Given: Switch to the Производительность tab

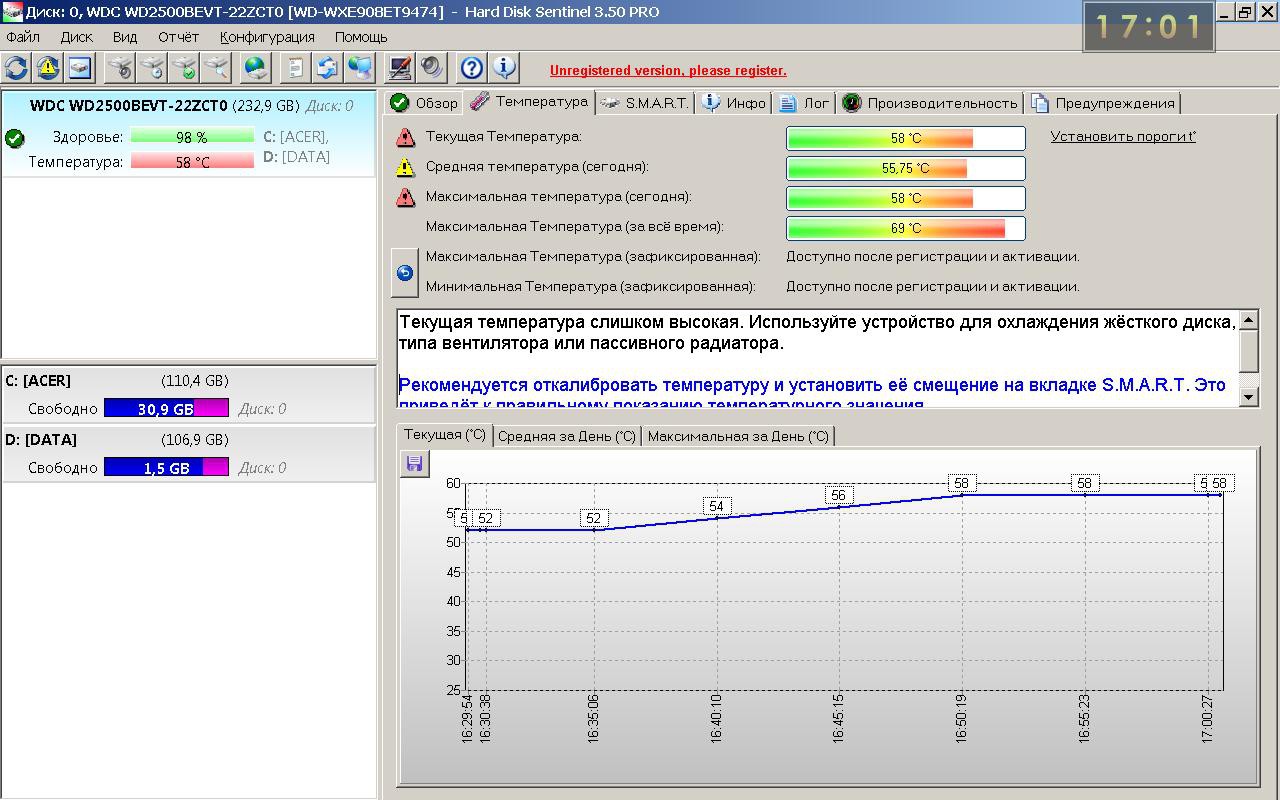Looking at the screenshot, I should pos(930,103).
